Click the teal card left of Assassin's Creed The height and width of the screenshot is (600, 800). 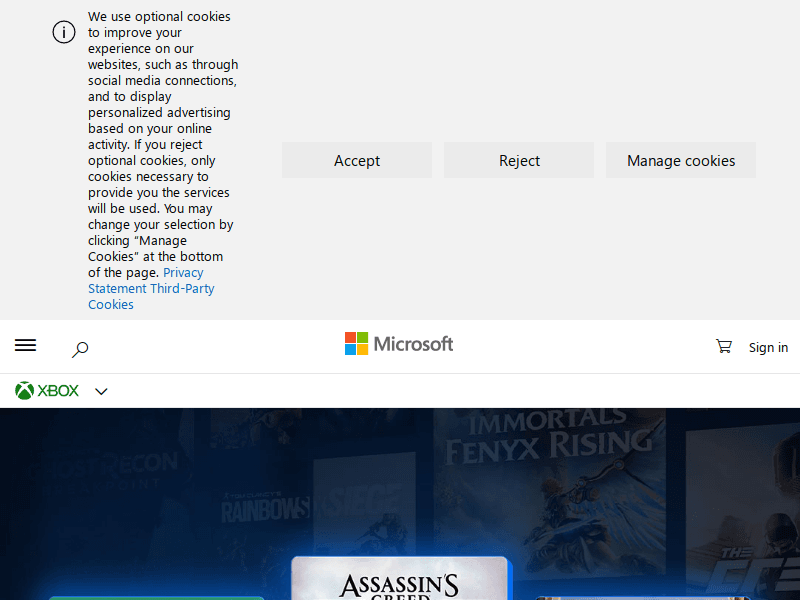point(157,597)
